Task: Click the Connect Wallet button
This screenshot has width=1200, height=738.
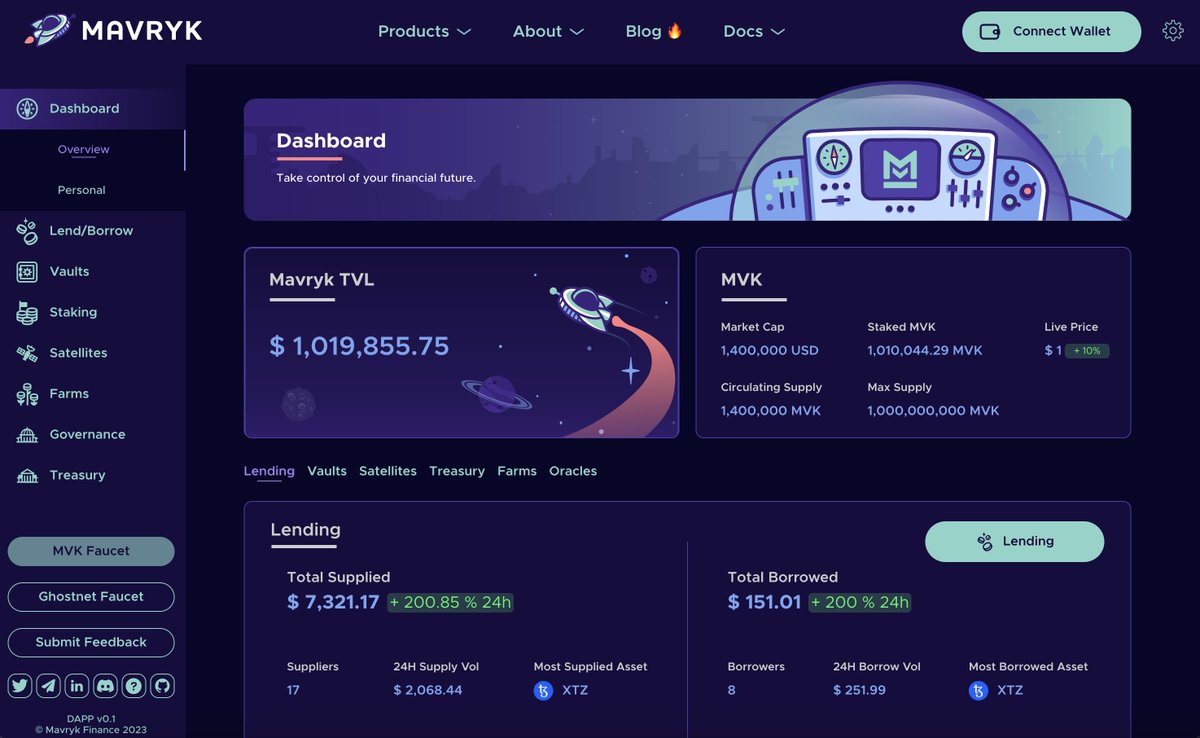Action: click(x=1050, y=31)
